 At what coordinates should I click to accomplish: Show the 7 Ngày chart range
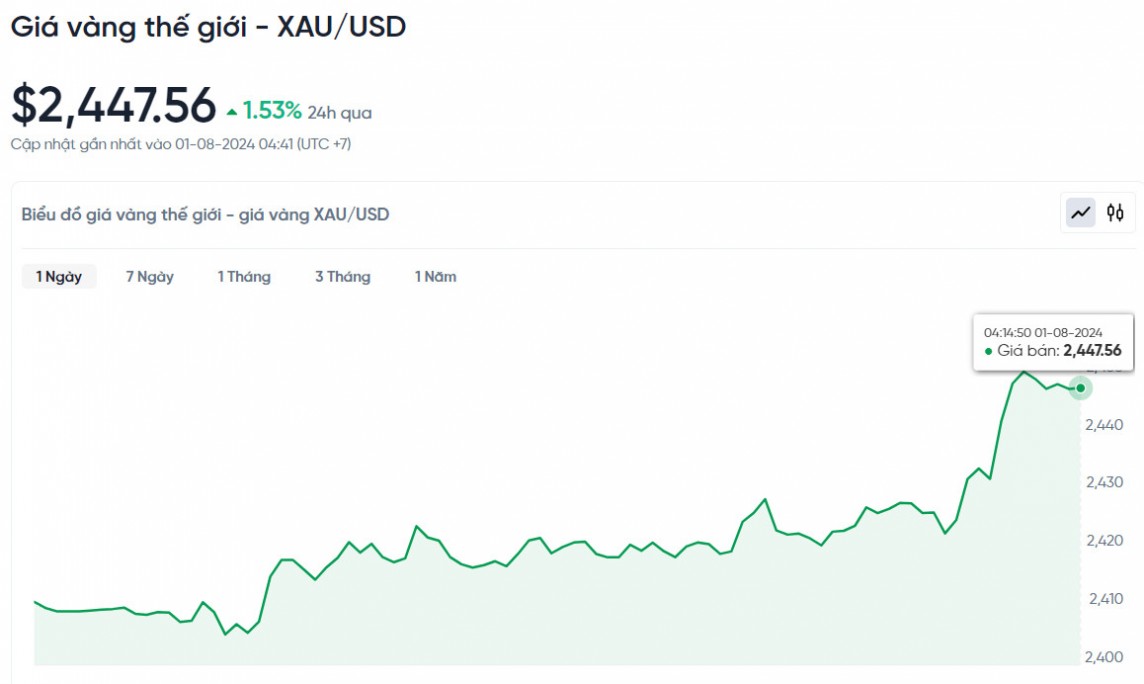click(x=150, y=277)
